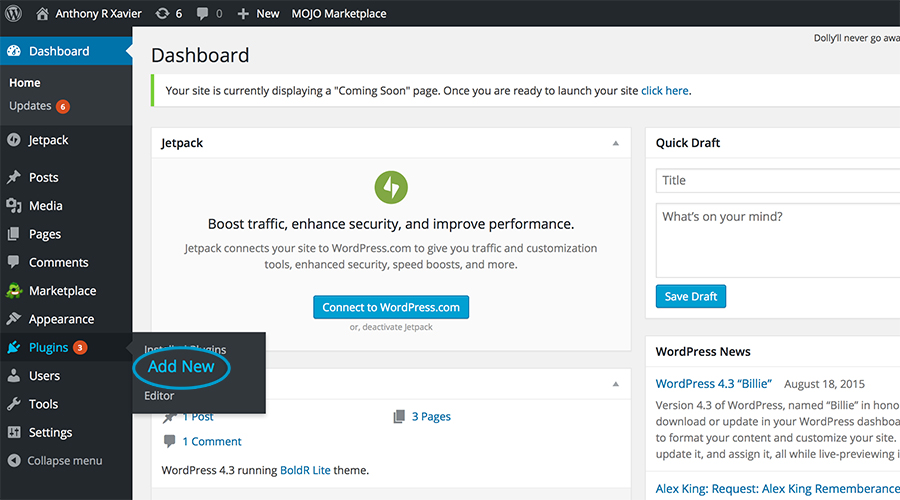Click the Comments bubble icon in the sidebar

[14, 262]
